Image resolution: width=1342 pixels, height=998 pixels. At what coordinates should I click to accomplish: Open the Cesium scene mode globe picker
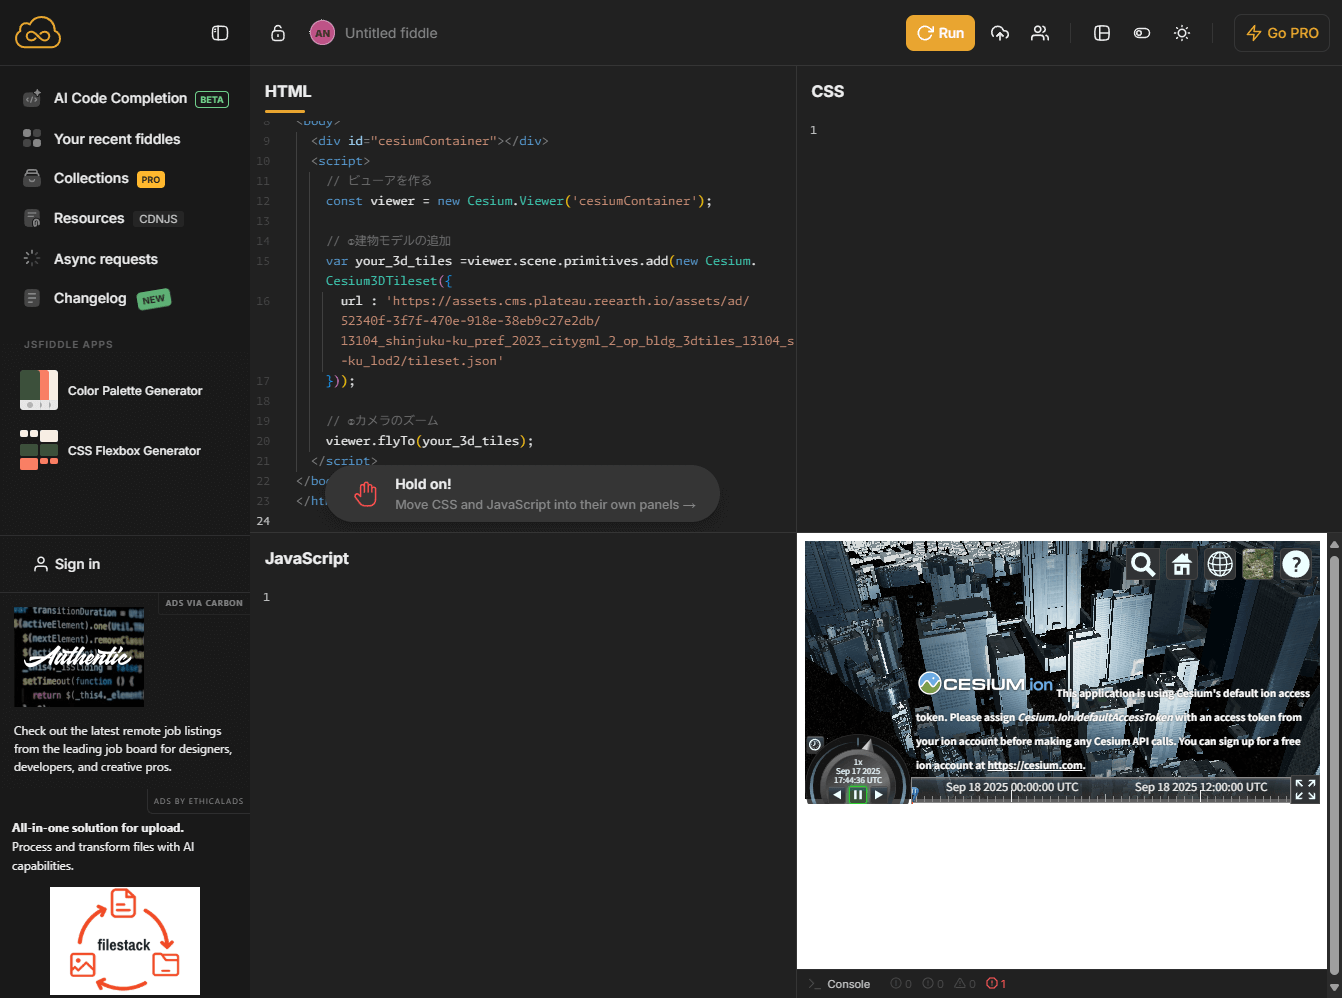1220,565
